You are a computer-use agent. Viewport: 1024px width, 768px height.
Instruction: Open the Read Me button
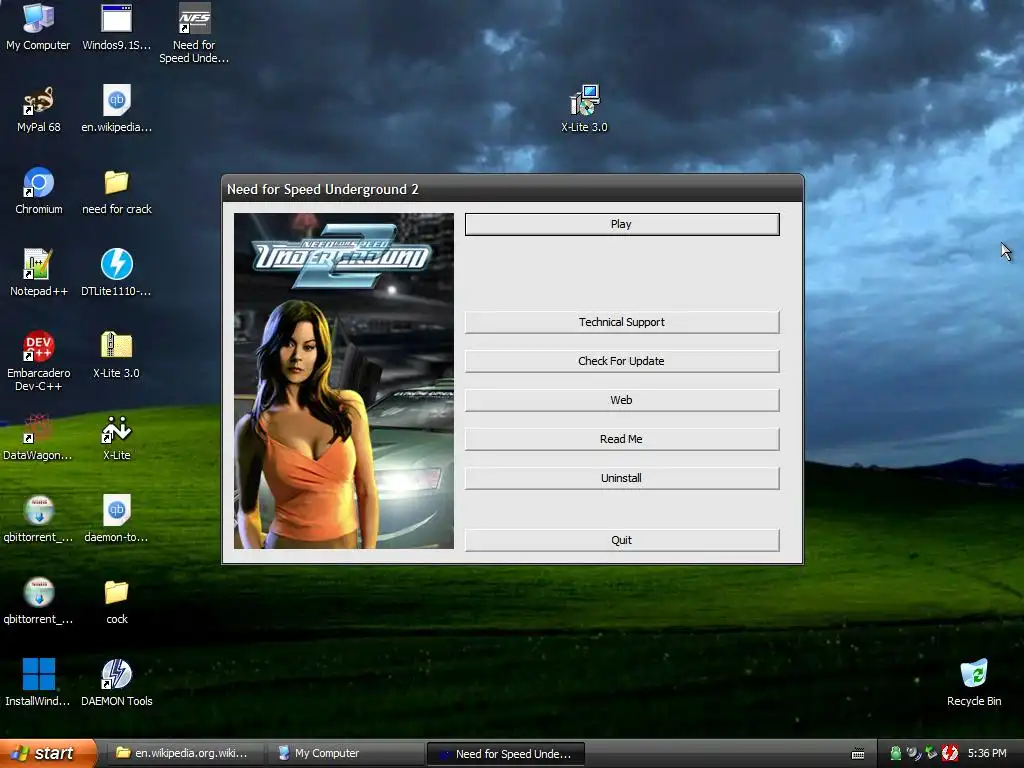pos(622,439)
